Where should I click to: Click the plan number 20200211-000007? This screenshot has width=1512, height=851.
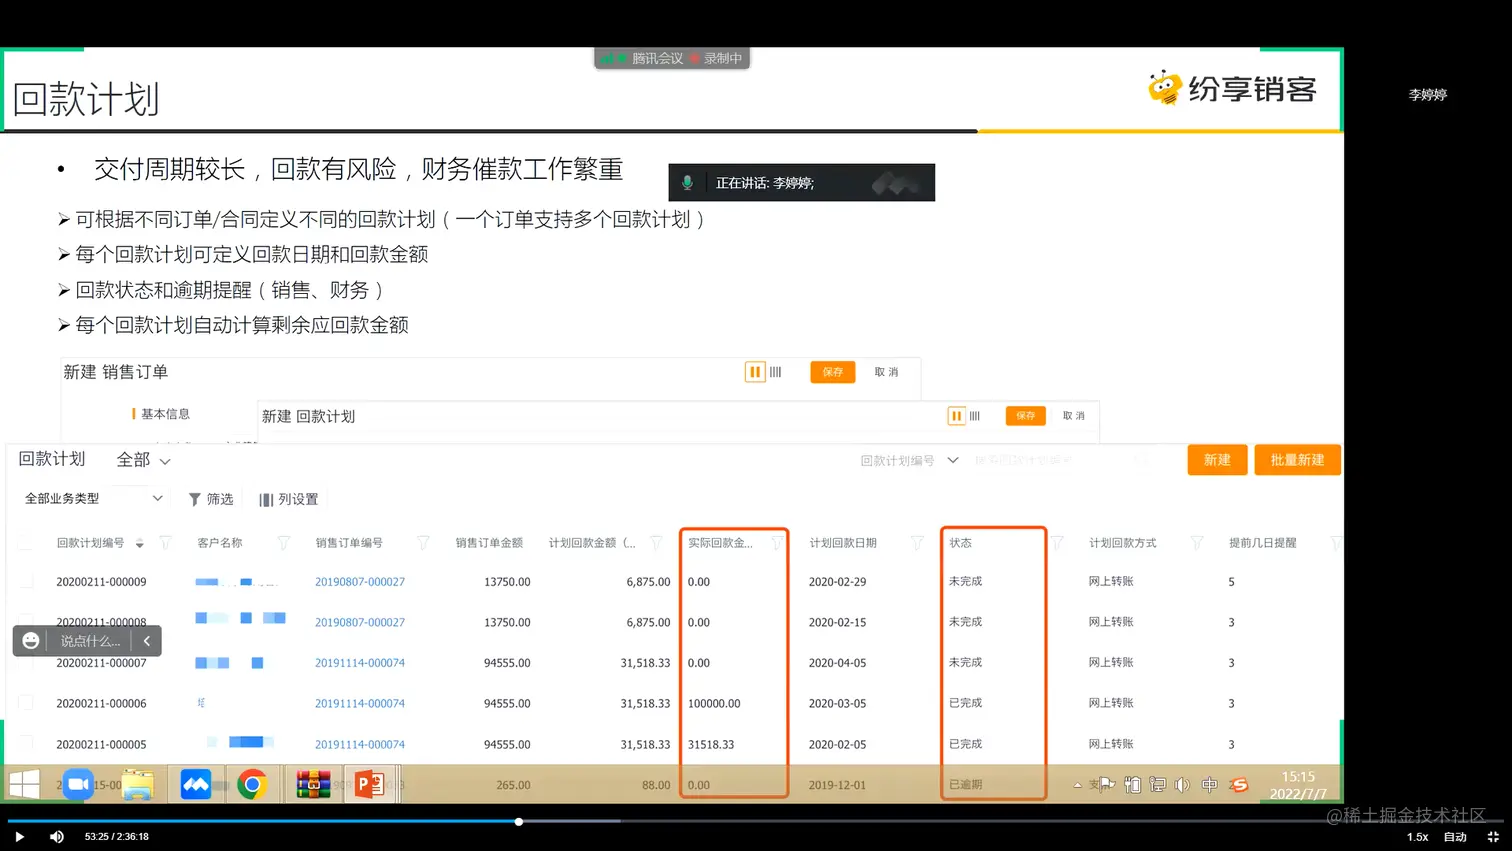[101, 663]
